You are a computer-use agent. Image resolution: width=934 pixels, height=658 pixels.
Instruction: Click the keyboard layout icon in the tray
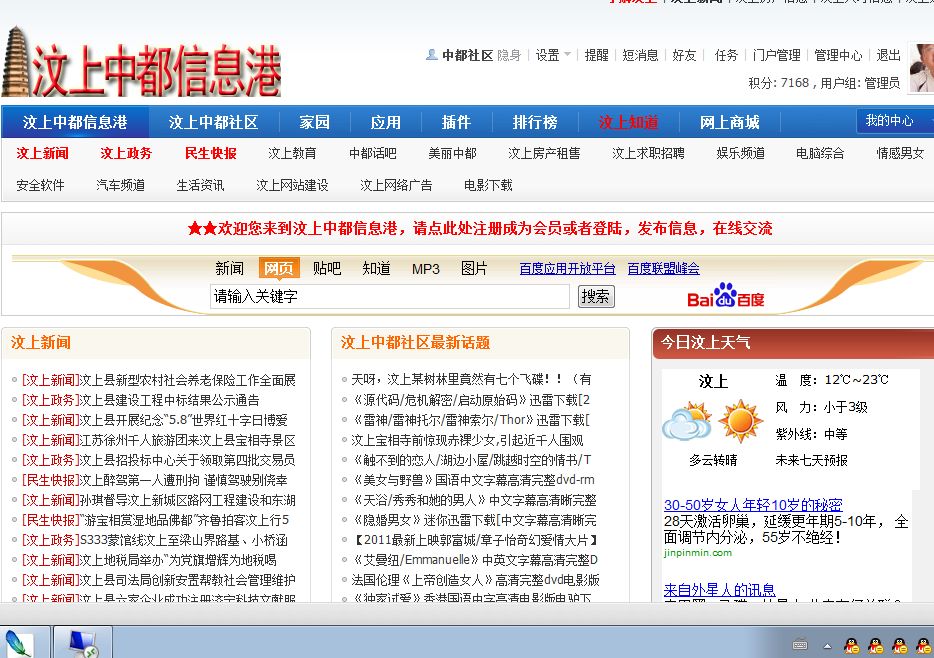pyautogui.click(x=800, y=645)
